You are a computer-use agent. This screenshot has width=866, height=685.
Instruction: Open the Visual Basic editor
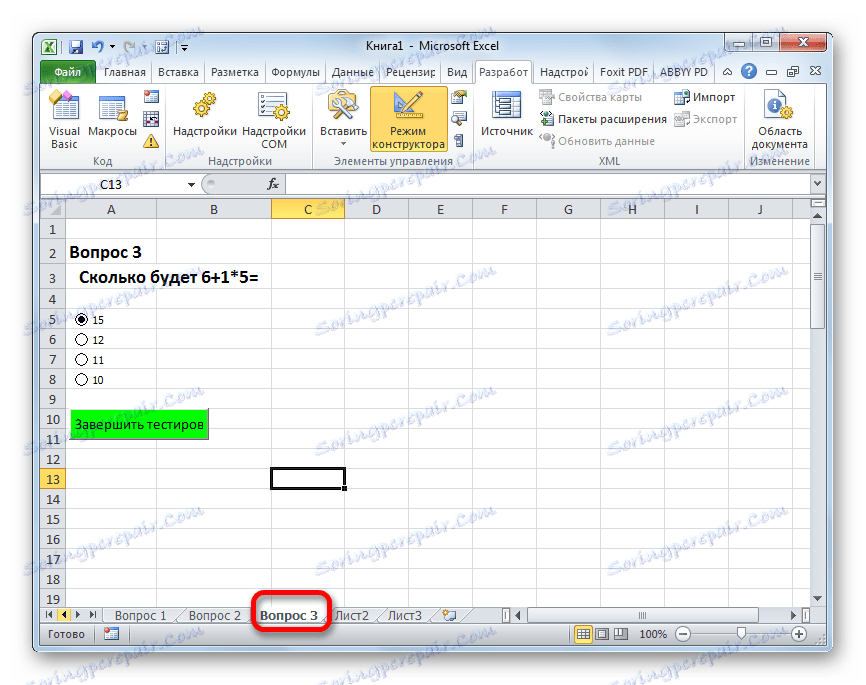point(64,120)
